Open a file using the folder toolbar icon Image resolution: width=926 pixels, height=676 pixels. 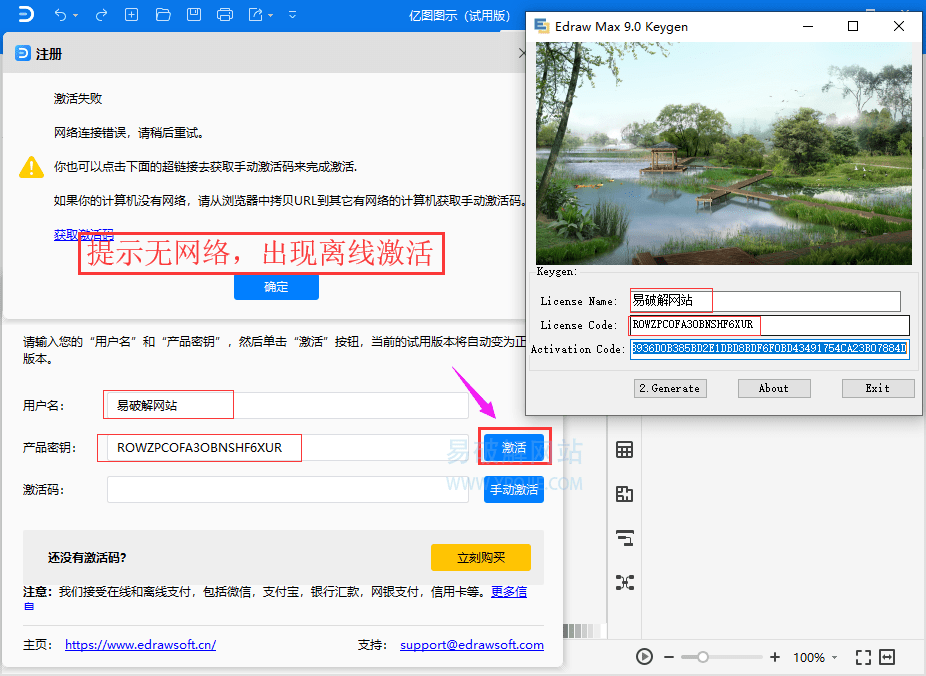click(162, 14)
